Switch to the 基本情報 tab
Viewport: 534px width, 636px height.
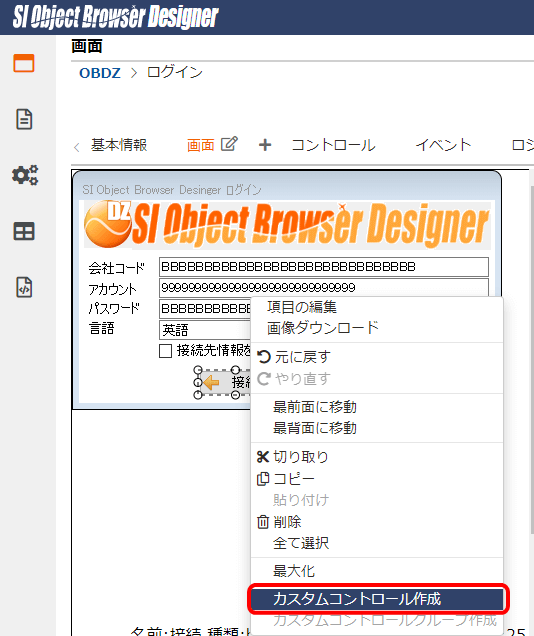tap(119, 145)
